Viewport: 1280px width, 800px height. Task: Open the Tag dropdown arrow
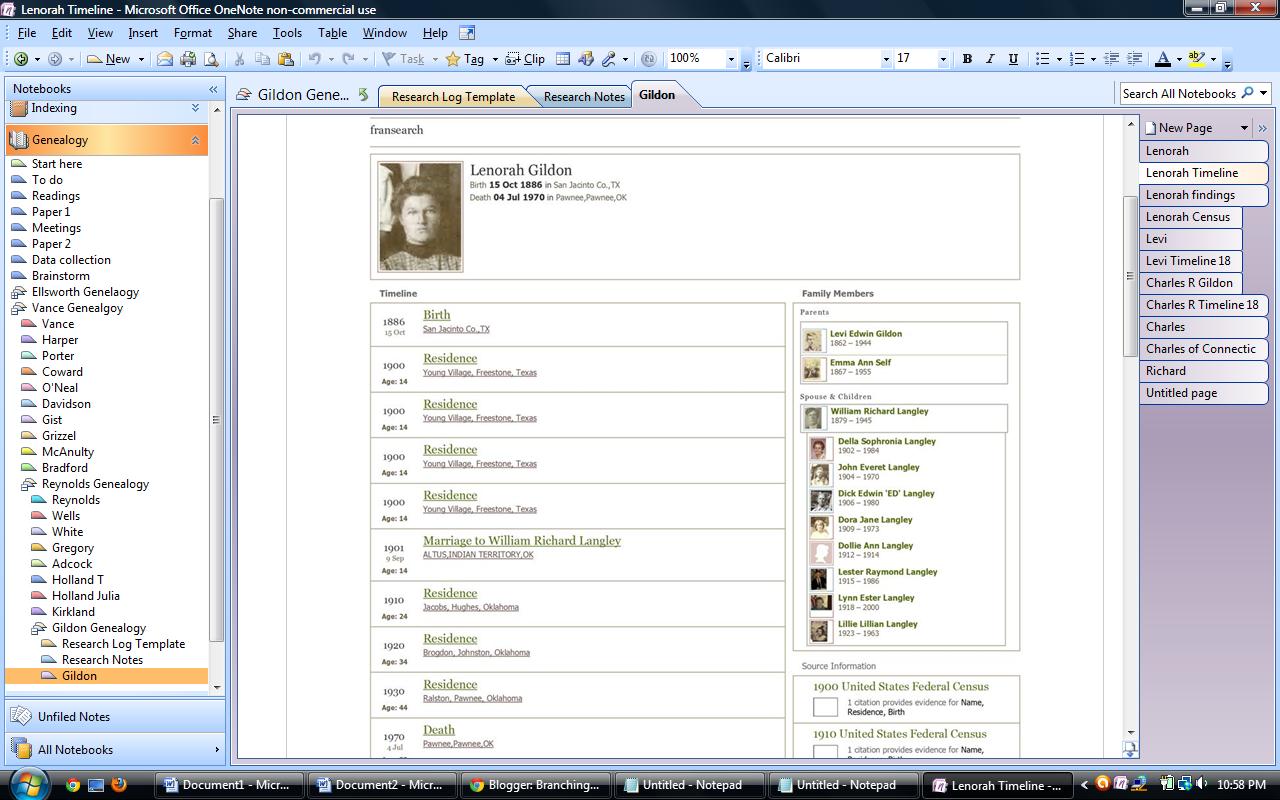[494, 59]
